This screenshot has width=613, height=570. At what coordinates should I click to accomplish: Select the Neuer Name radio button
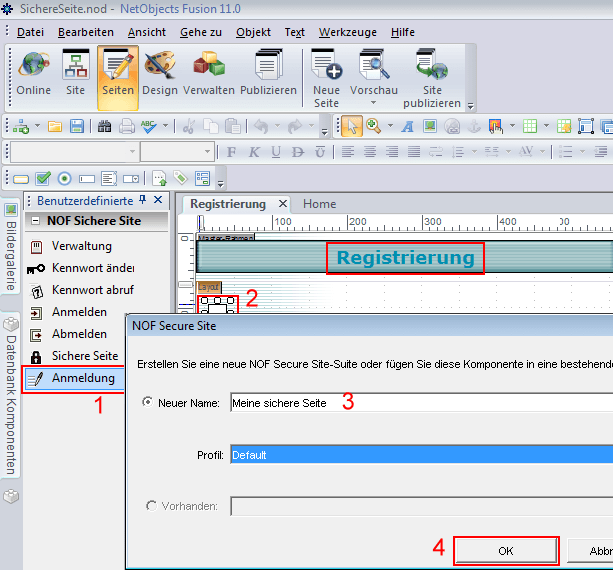click(x=148, y=402)
